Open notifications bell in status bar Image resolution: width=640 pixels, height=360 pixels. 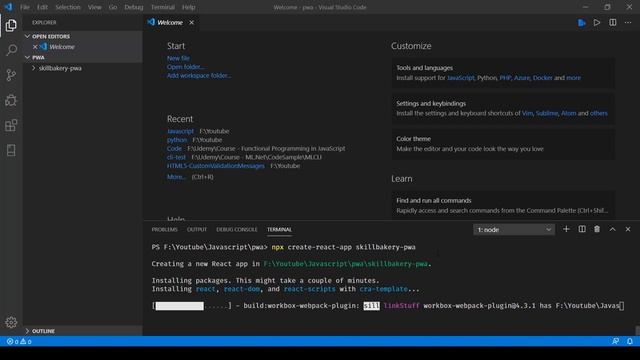click(x=630, y=341)
